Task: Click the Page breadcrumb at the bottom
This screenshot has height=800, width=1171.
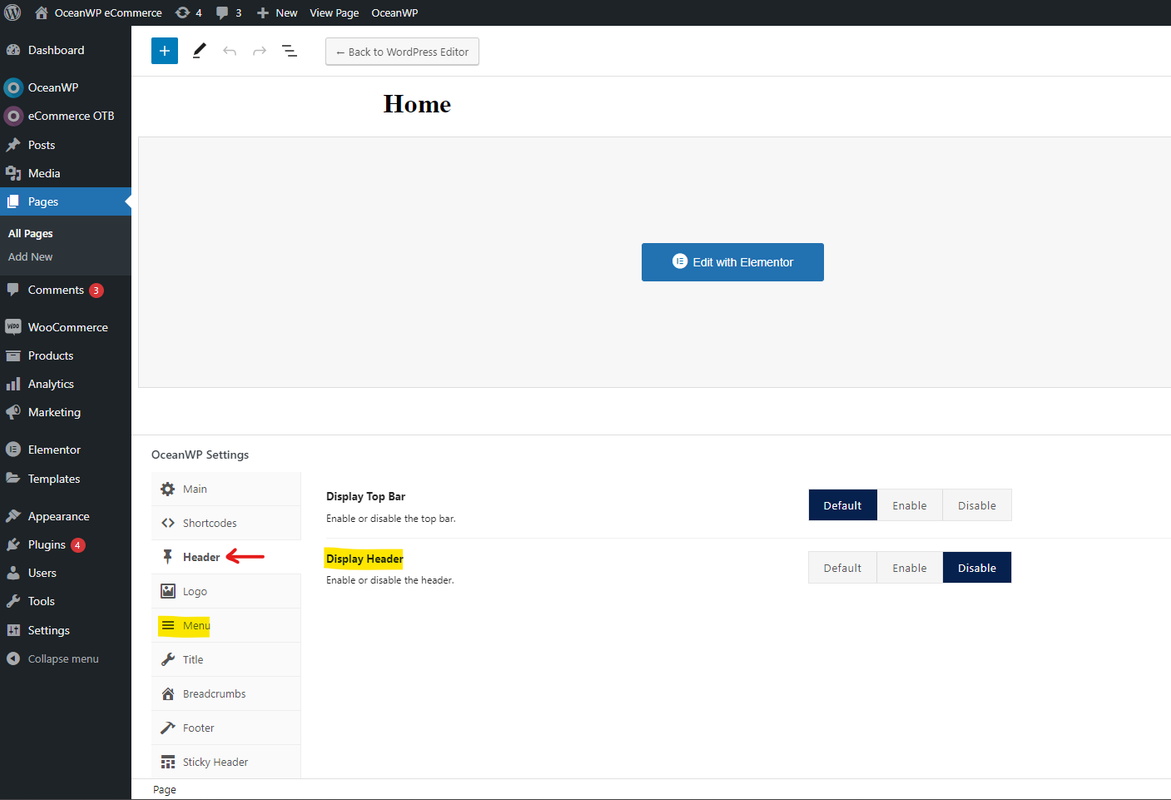Action: coord(164,790)
